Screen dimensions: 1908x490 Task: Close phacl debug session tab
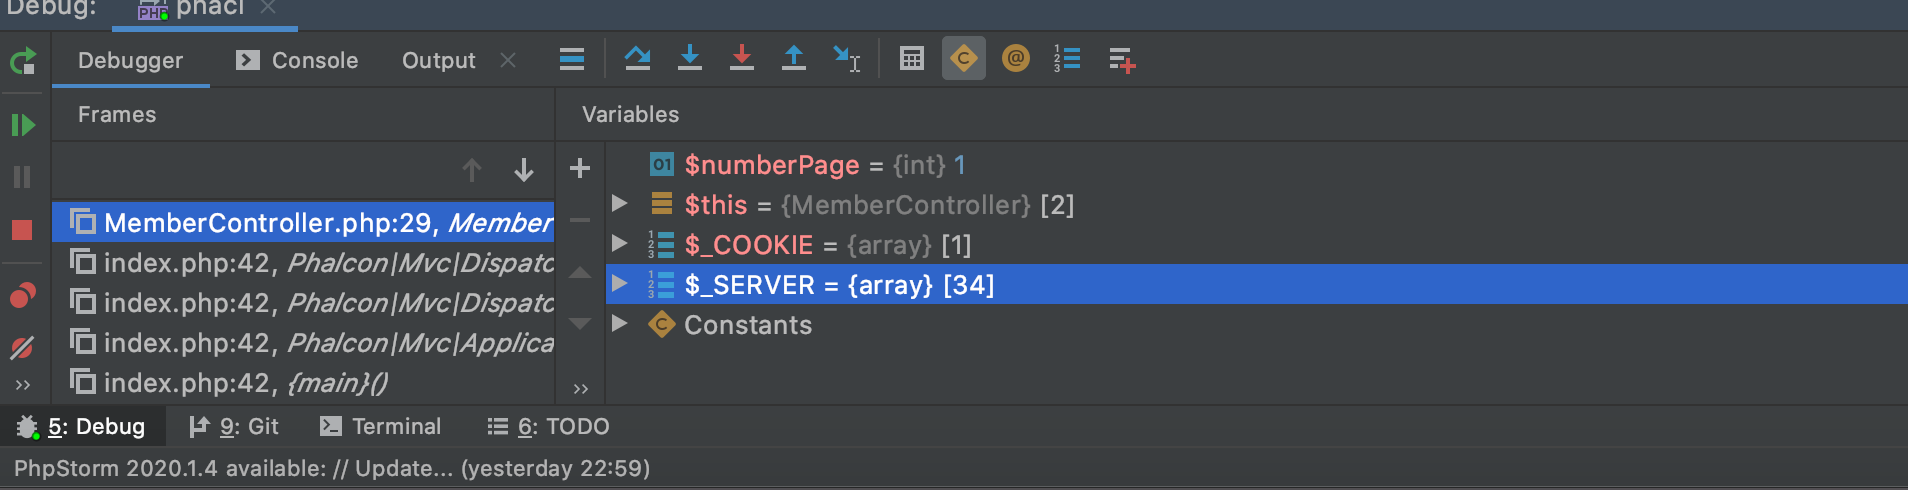coord(268,8)
